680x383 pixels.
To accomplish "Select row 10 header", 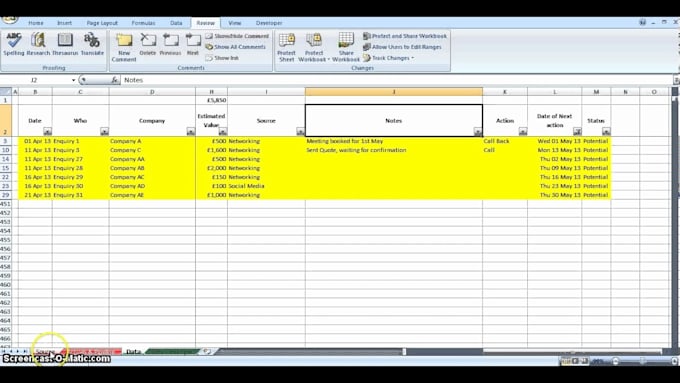I will pos(6,150).
